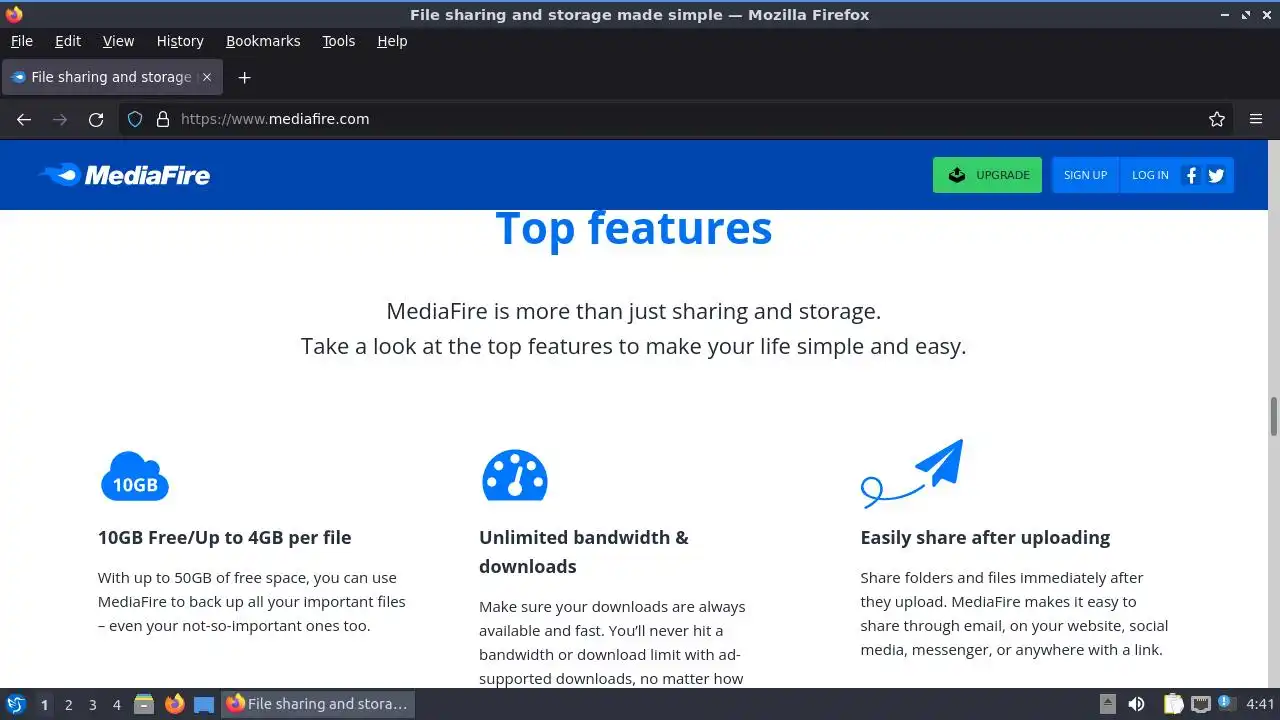Open the file manager taskbar launcher

pyautogui.click(x=144, y=704)
